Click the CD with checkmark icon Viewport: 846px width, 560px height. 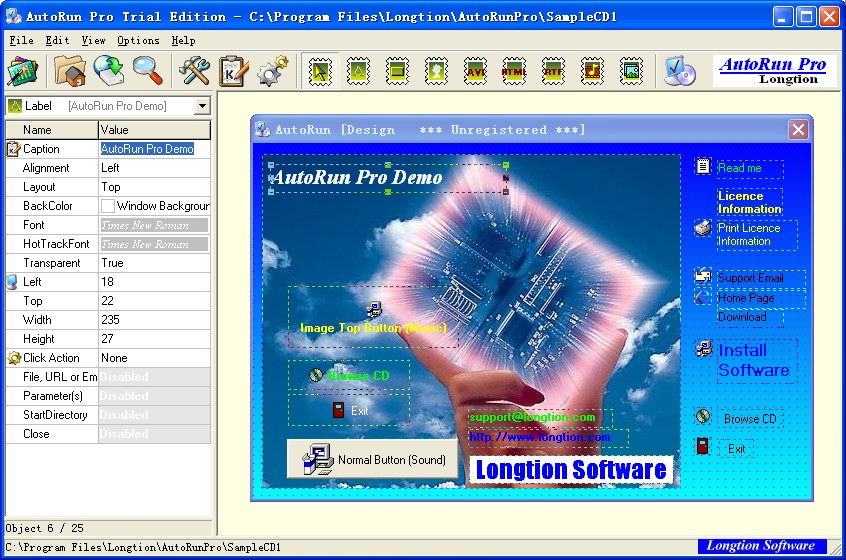pos(680,71)
